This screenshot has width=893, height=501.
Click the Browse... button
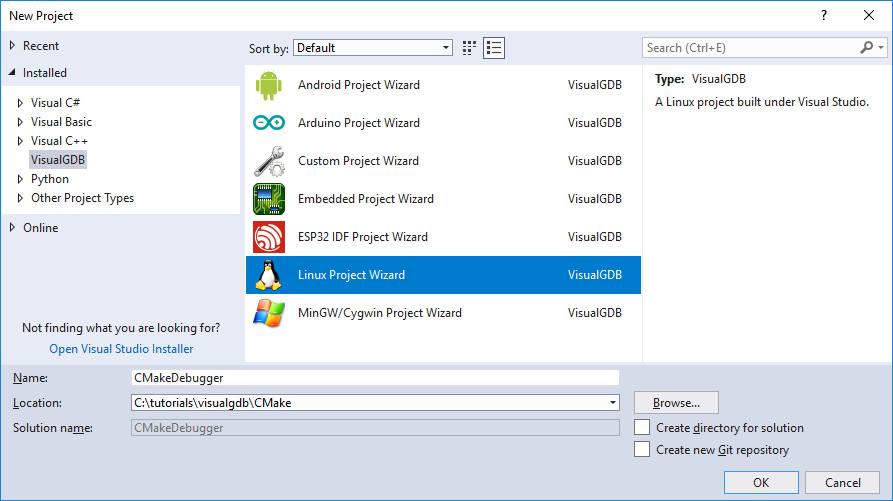pos(676,403)
